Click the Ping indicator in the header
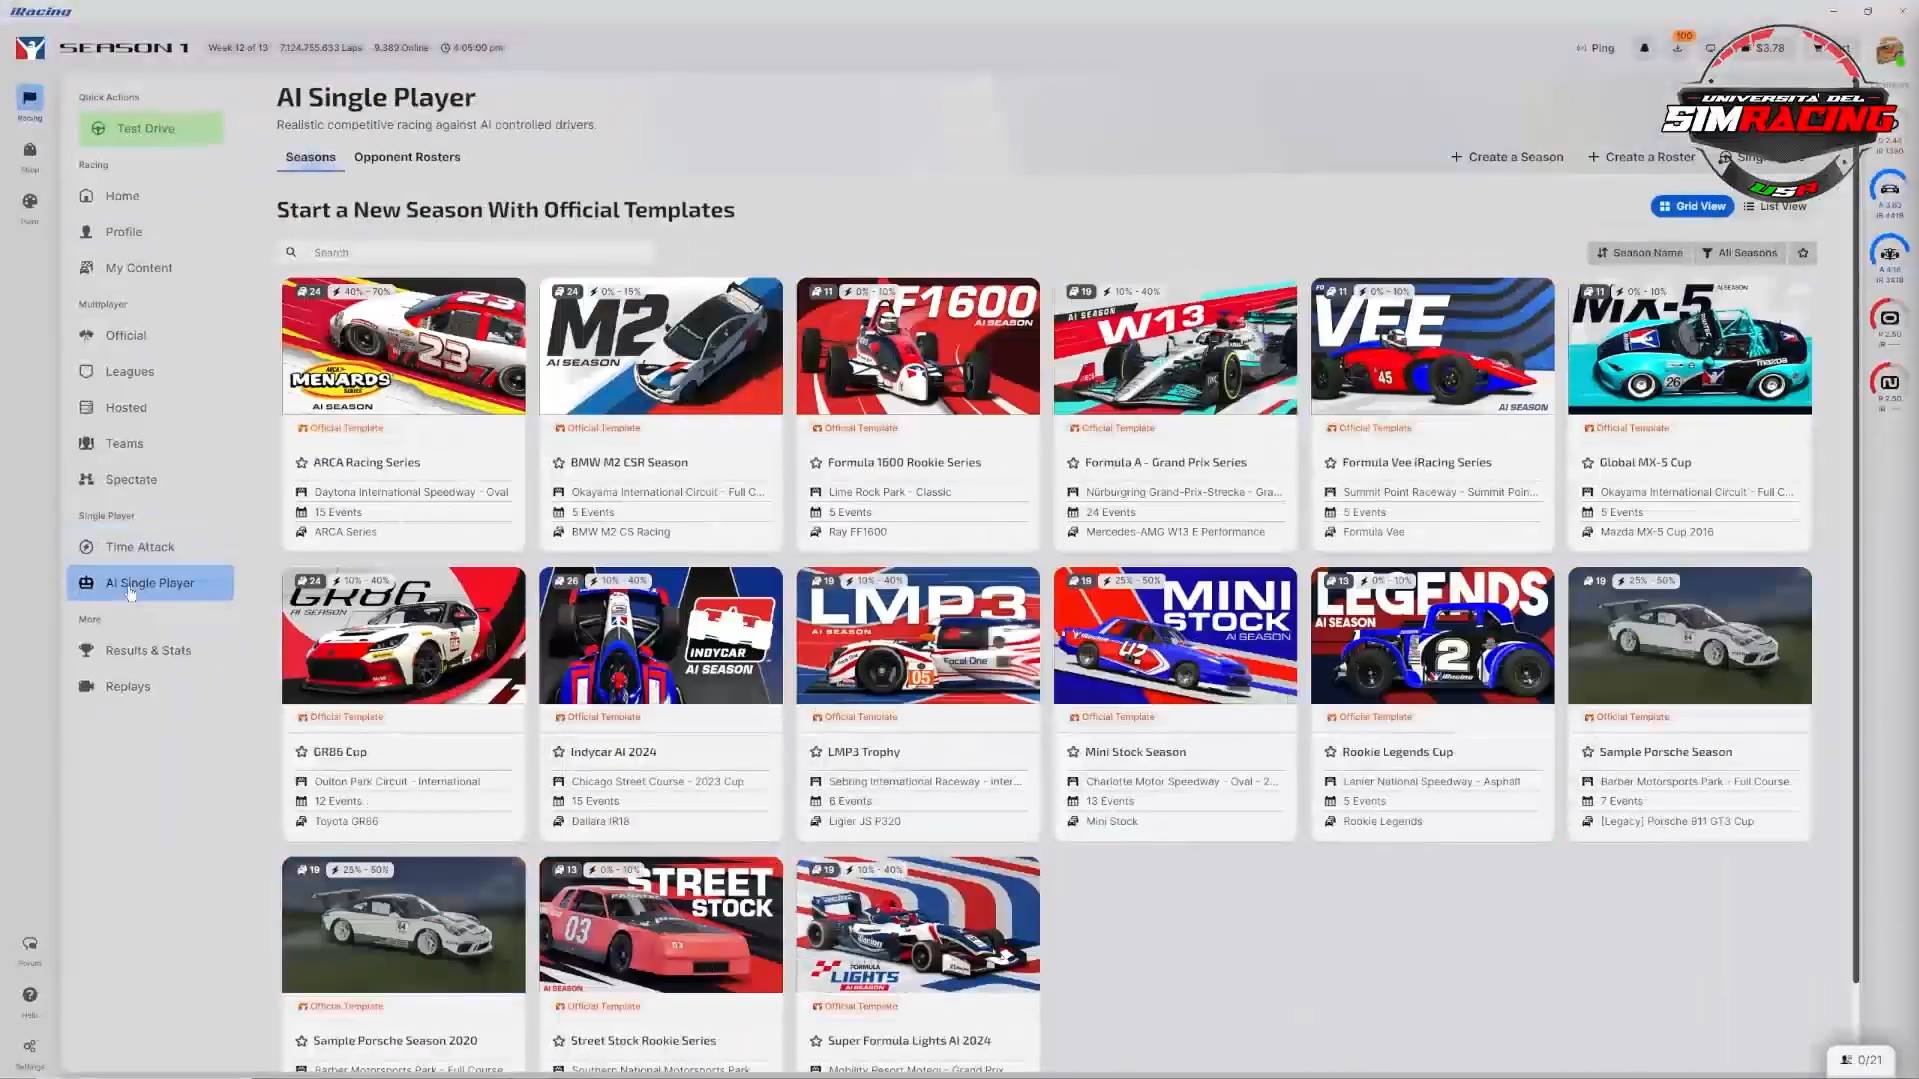 1594,47
